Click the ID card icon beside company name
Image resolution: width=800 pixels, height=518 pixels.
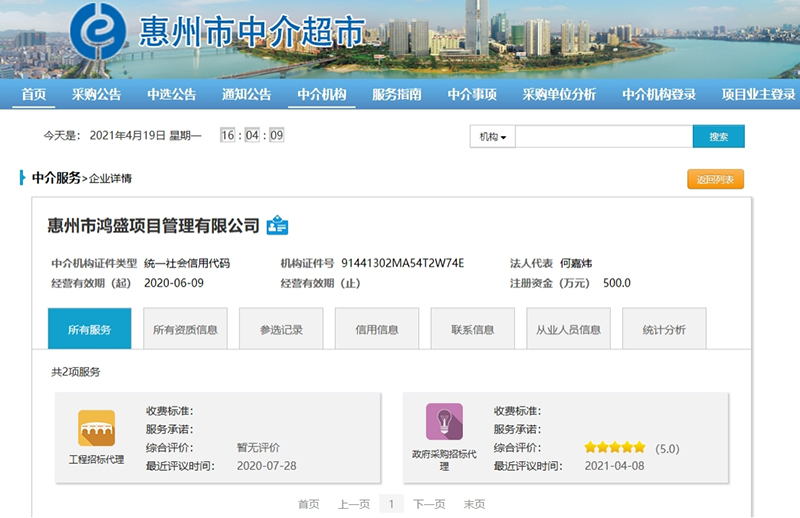tap(277, 226)
